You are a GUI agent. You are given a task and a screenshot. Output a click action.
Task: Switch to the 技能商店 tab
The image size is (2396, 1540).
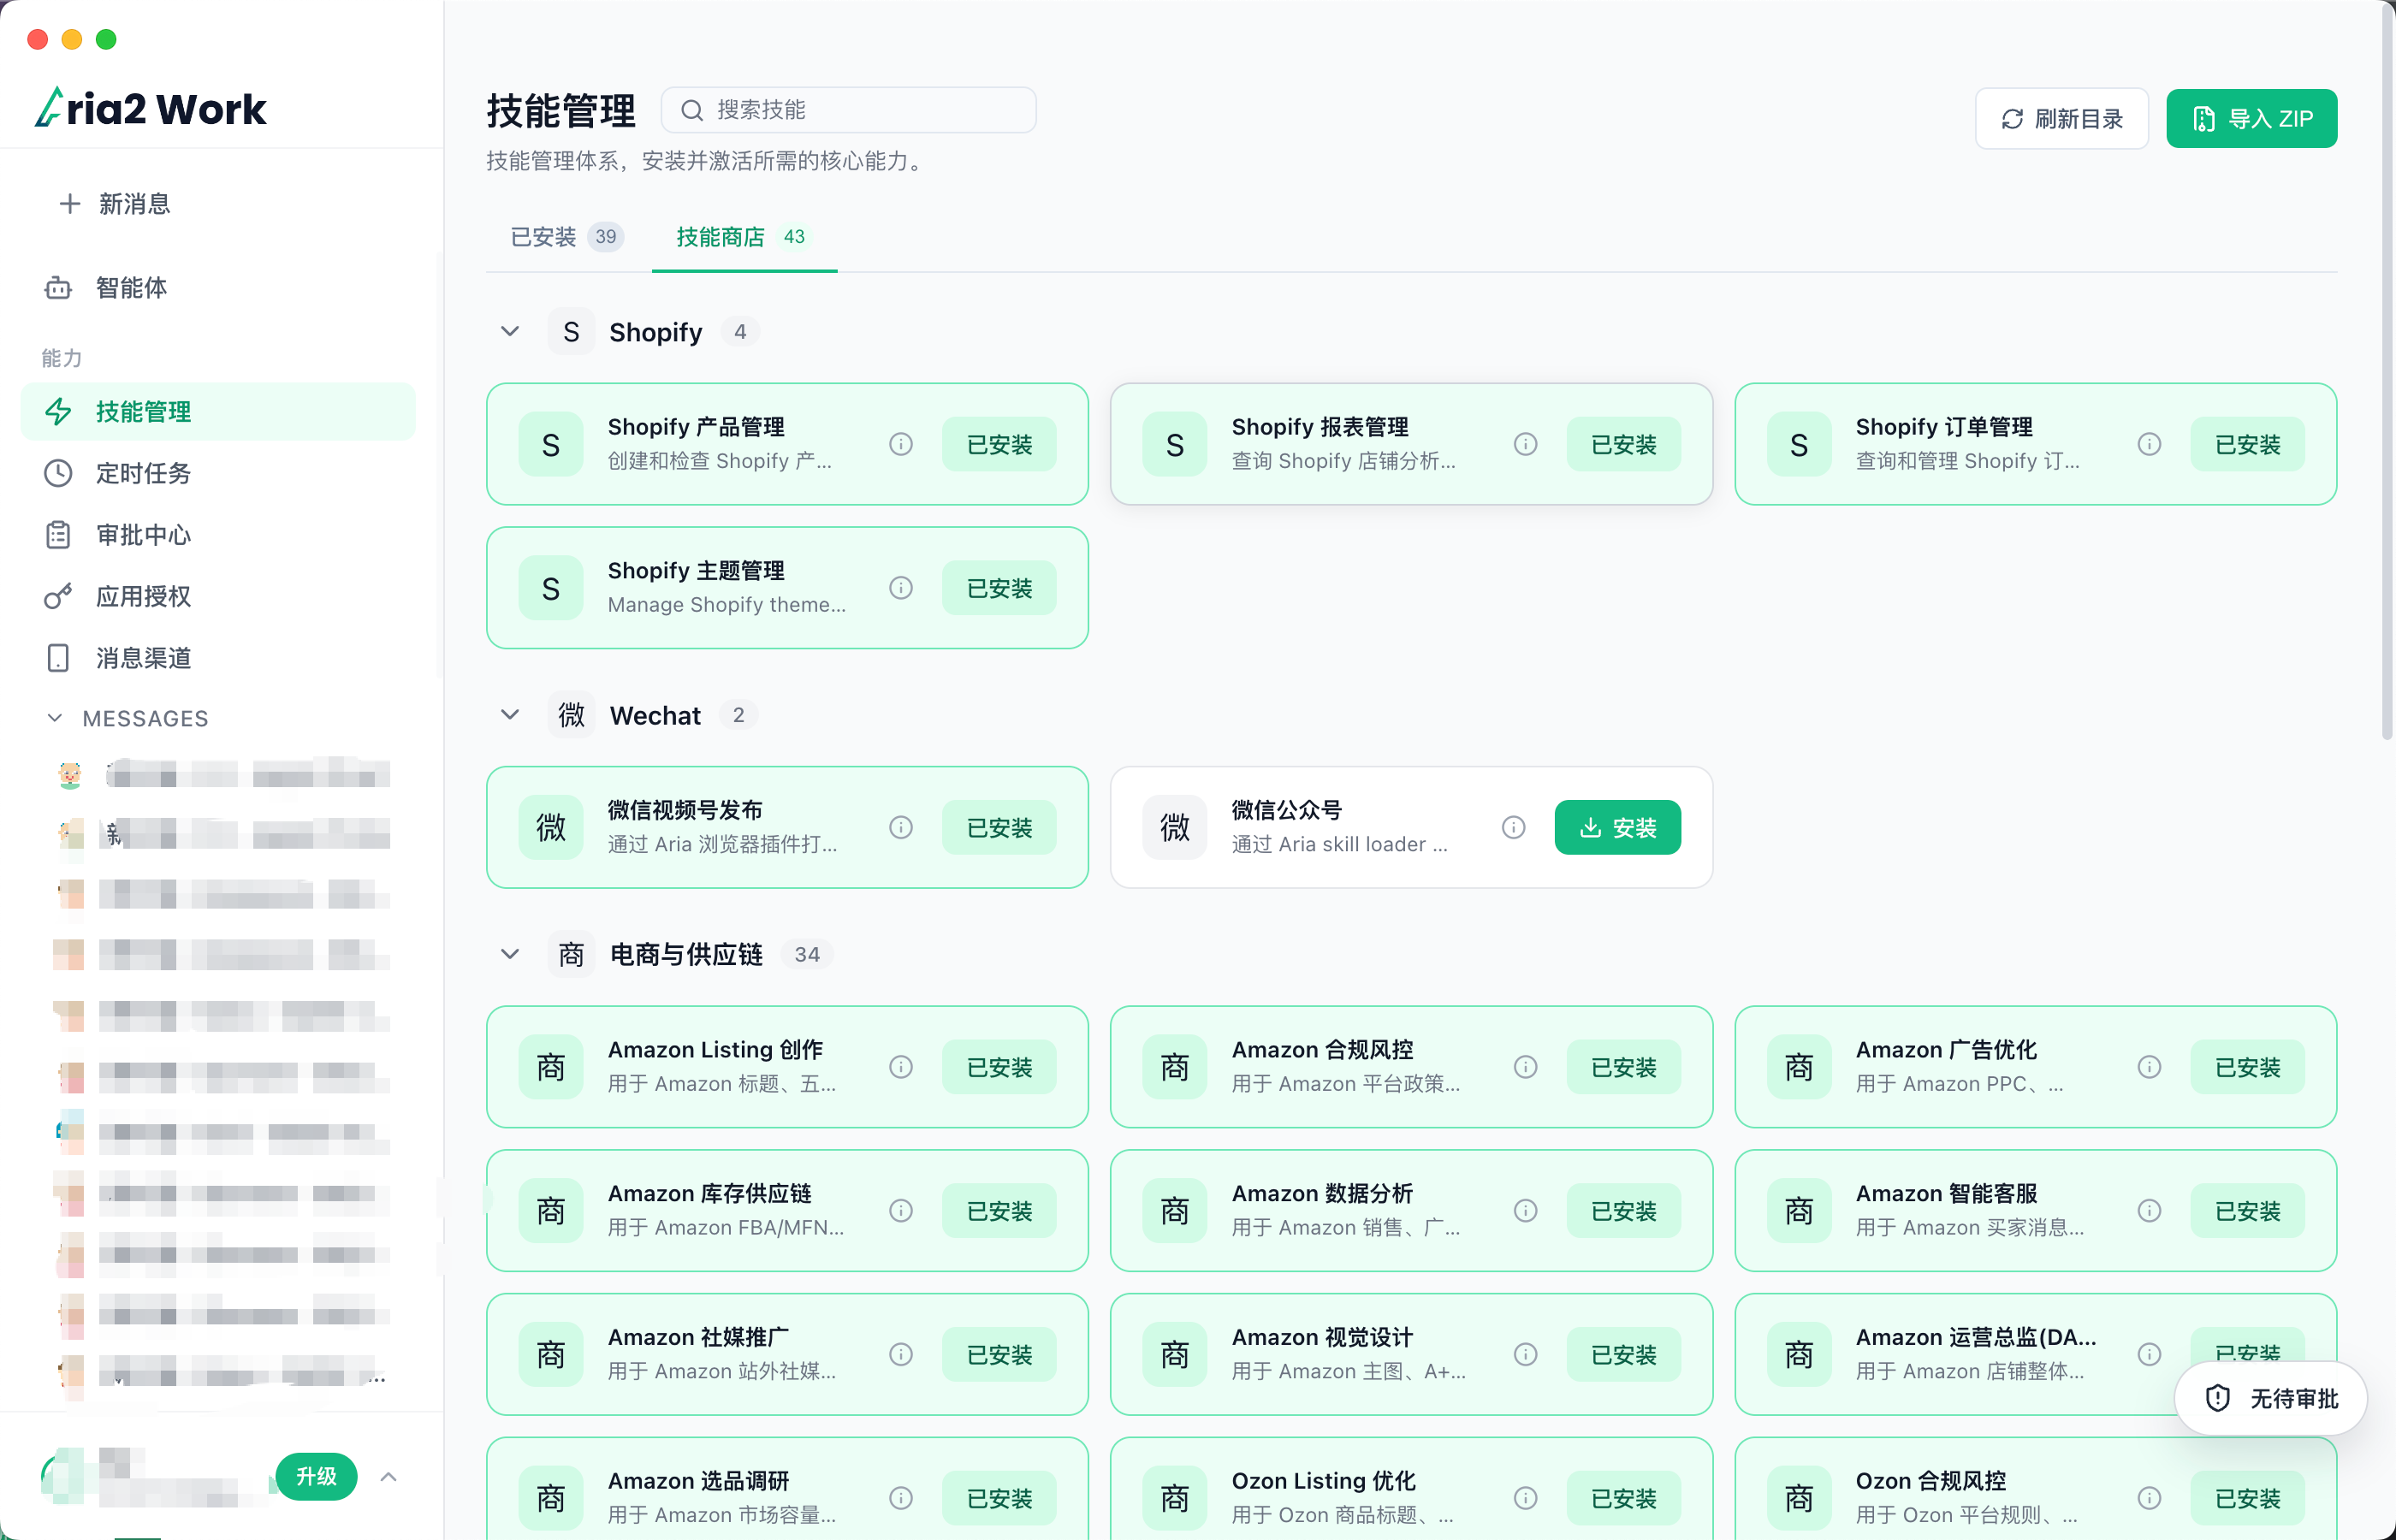click(x=744, y=237)
